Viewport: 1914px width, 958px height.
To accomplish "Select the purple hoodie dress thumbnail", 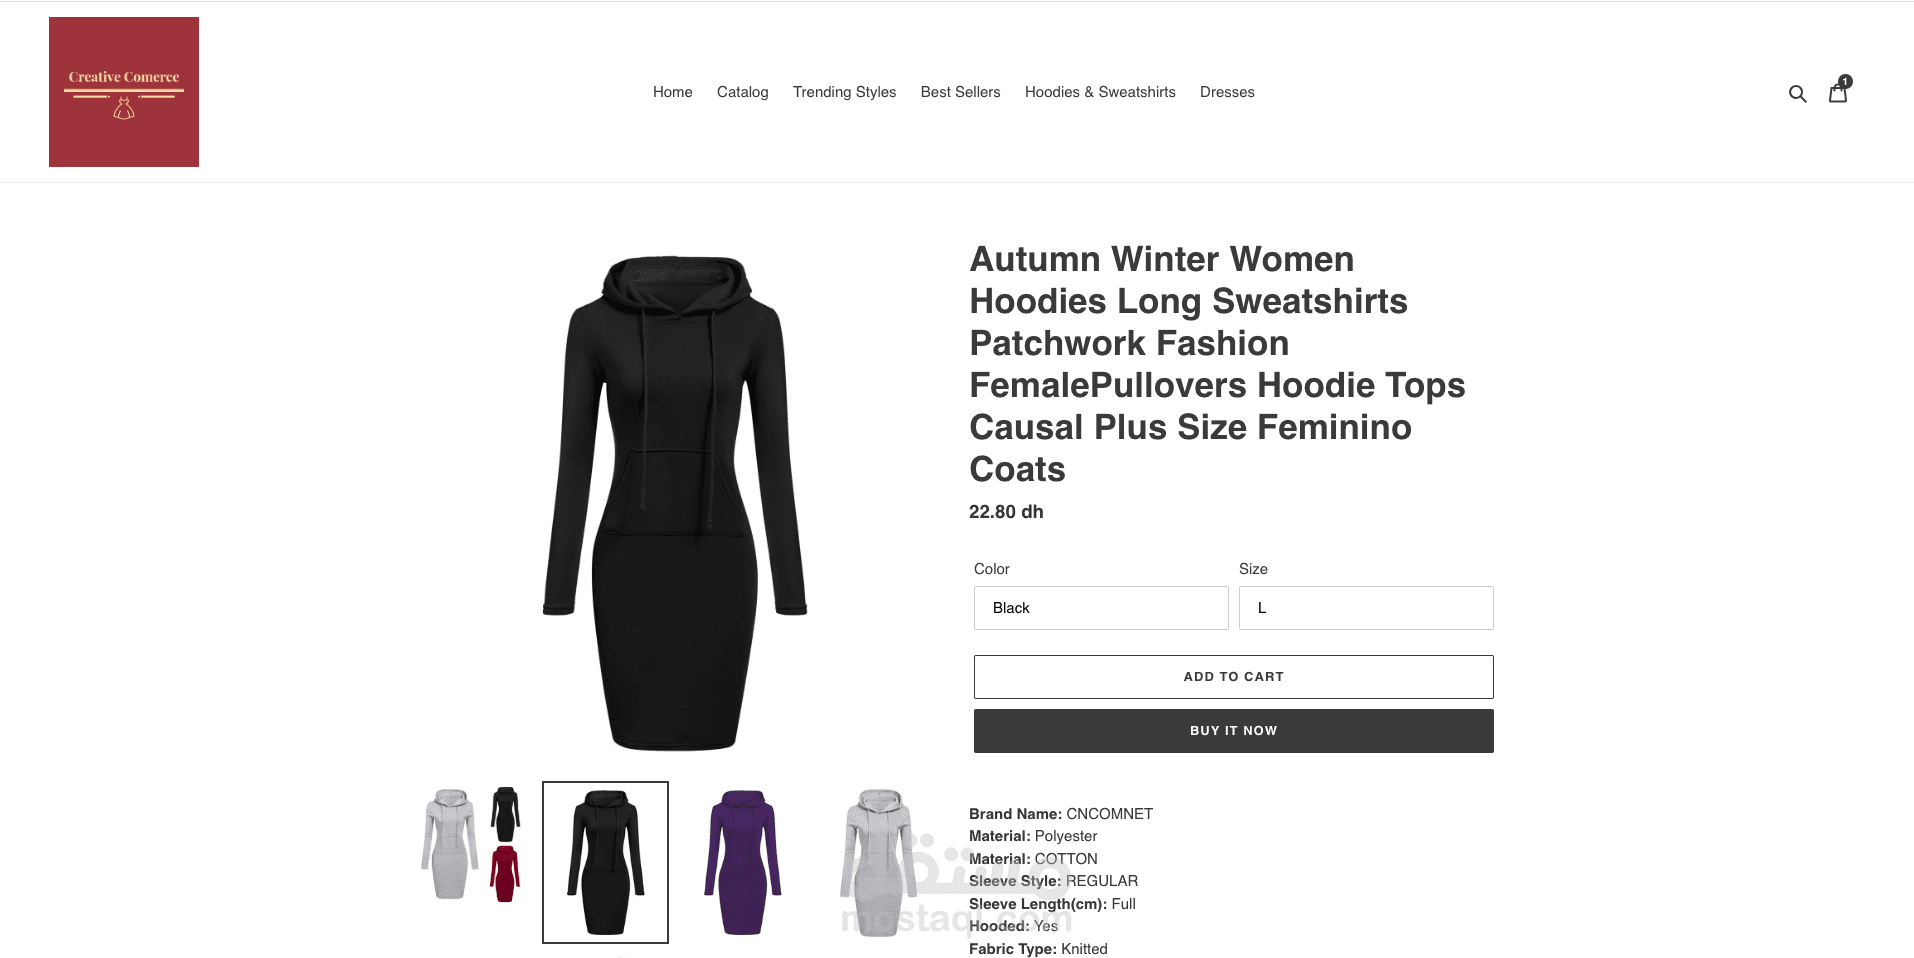I will (743, 862).
